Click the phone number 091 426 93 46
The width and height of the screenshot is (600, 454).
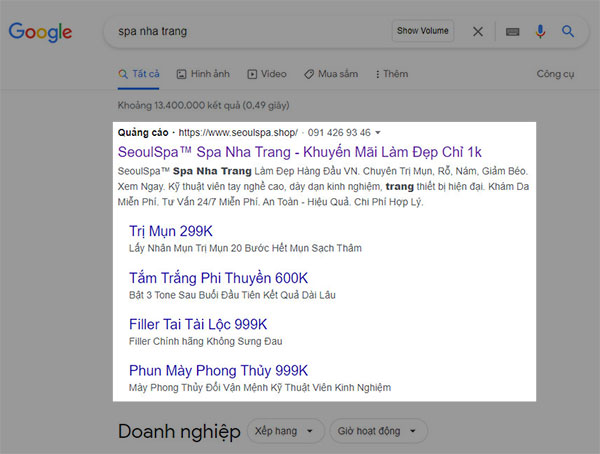coord(339,133)
